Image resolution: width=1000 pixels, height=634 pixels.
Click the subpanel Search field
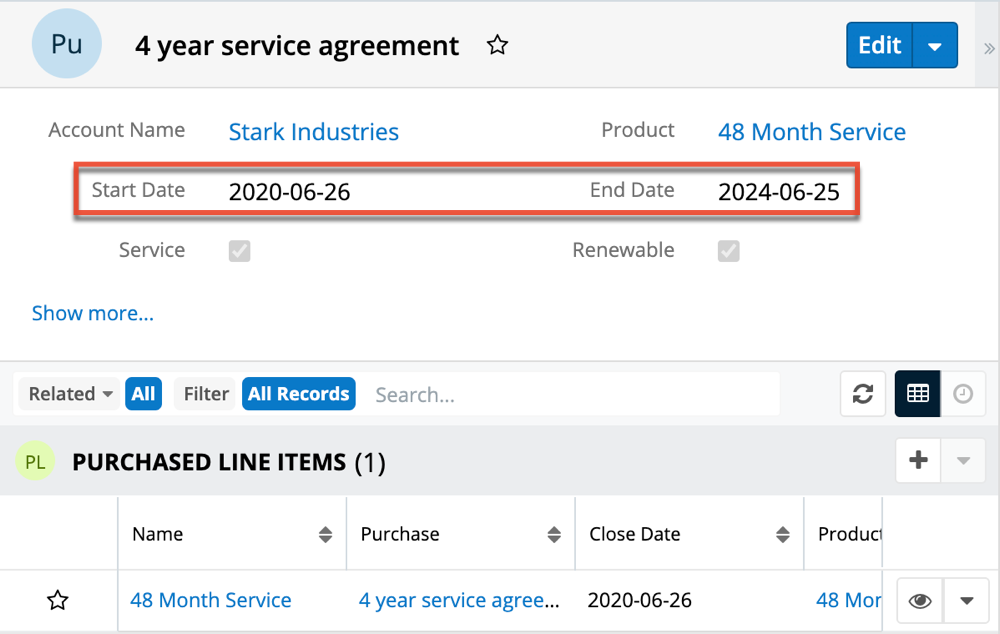(570, 394)
